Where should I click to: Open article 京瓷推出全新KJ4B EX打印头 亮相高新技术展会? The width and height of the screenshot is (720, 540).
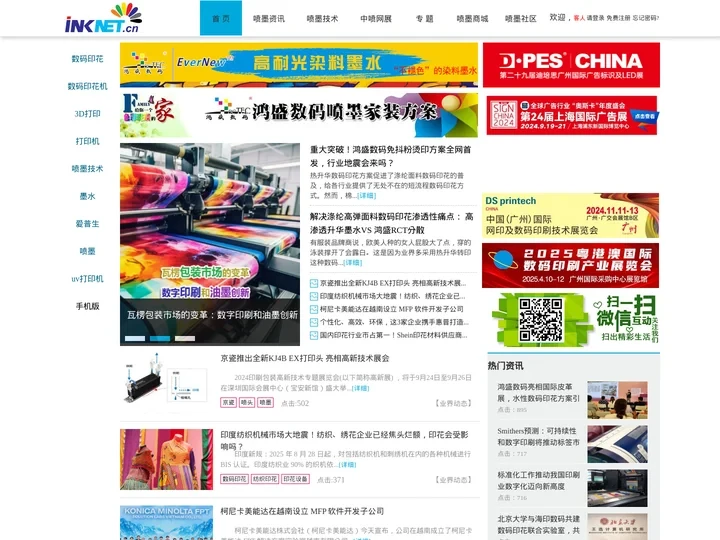click(x=305, y=358)
